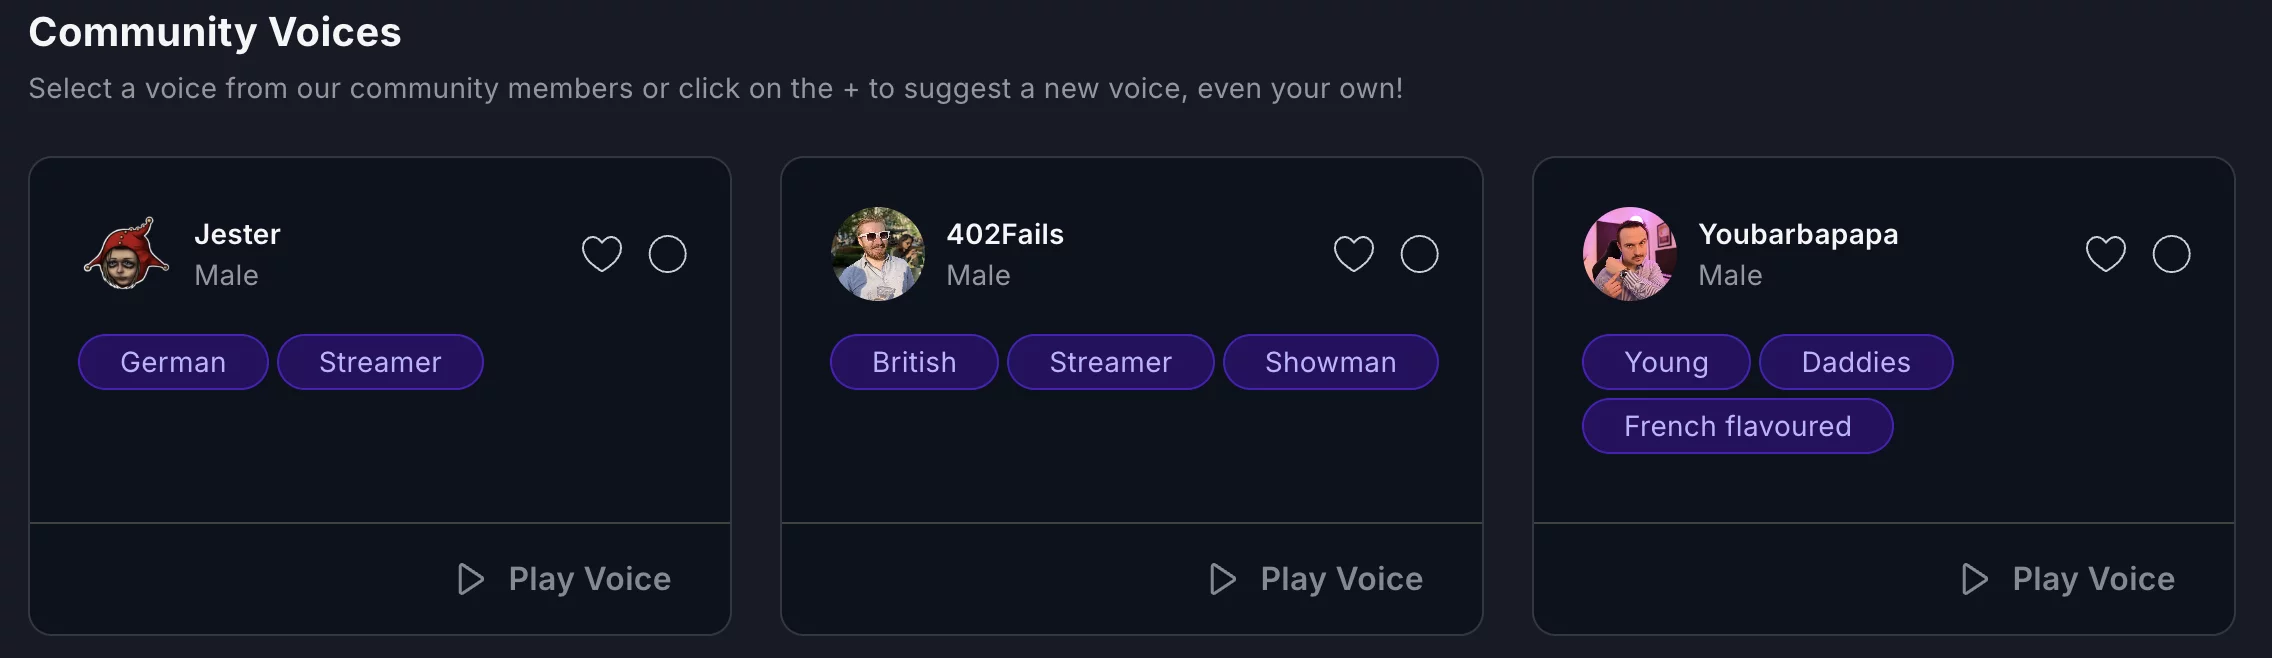Click Play Voice for Jester

click(x=589, y=578)
